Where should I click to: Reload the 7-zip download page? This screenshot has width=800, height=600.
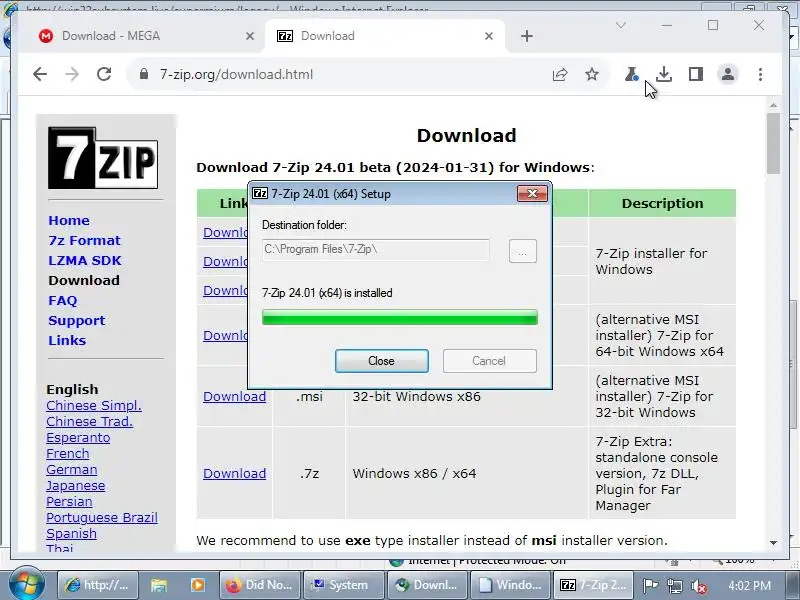click(x=104, y=74)
